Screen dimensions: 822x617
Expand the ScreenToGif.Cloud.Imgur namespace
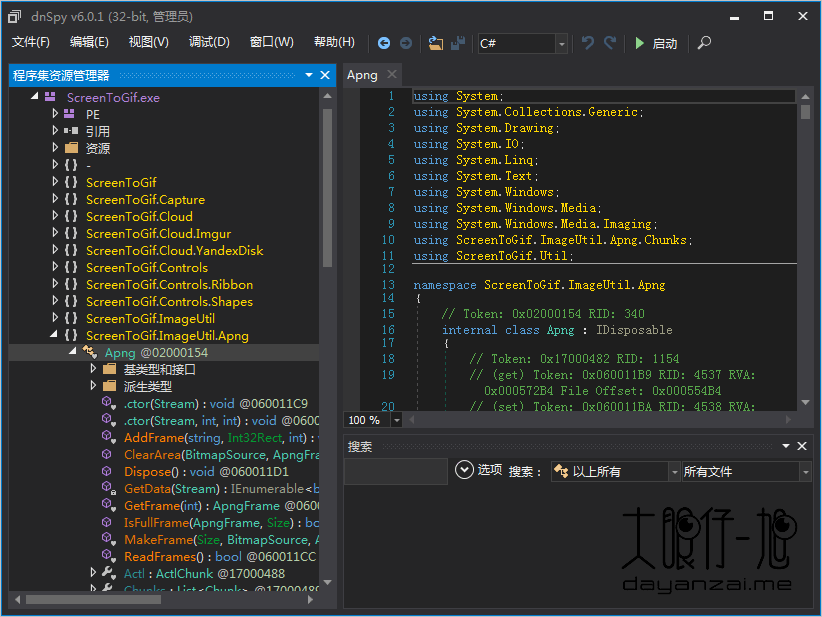pos(55,233)
